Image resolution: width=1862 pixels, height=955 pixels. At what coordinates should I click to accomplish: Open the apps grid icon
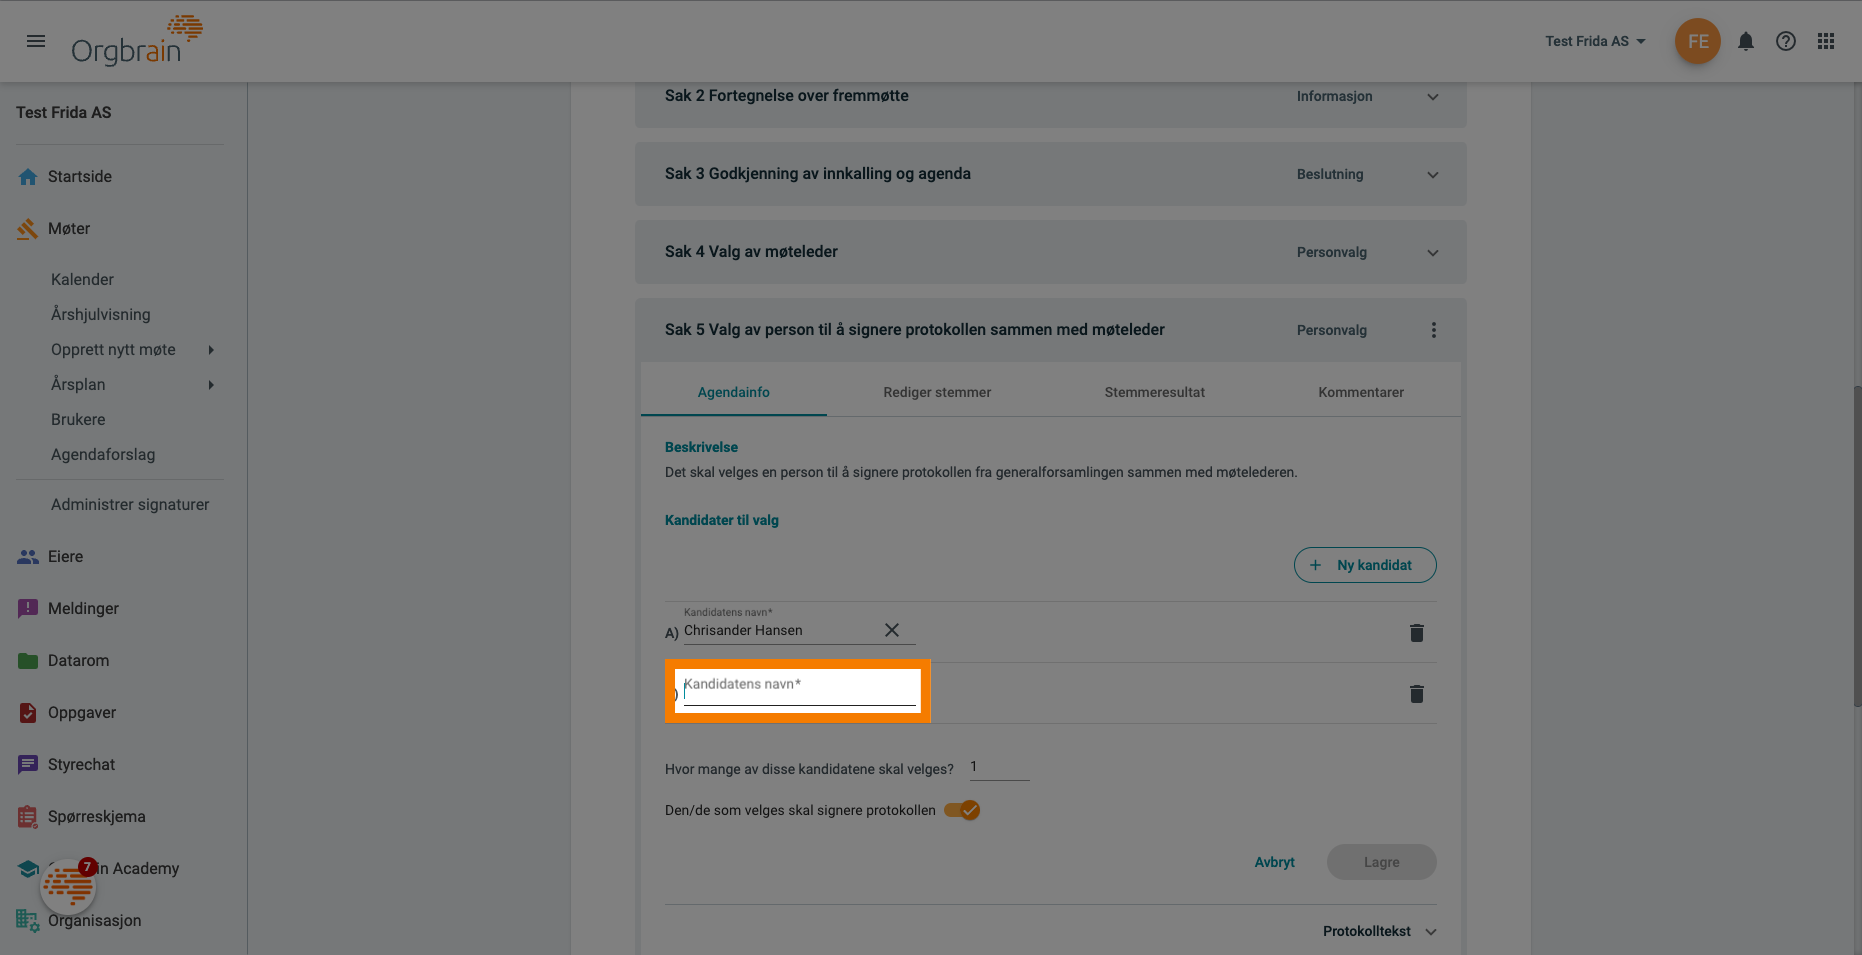[1826, 41]
